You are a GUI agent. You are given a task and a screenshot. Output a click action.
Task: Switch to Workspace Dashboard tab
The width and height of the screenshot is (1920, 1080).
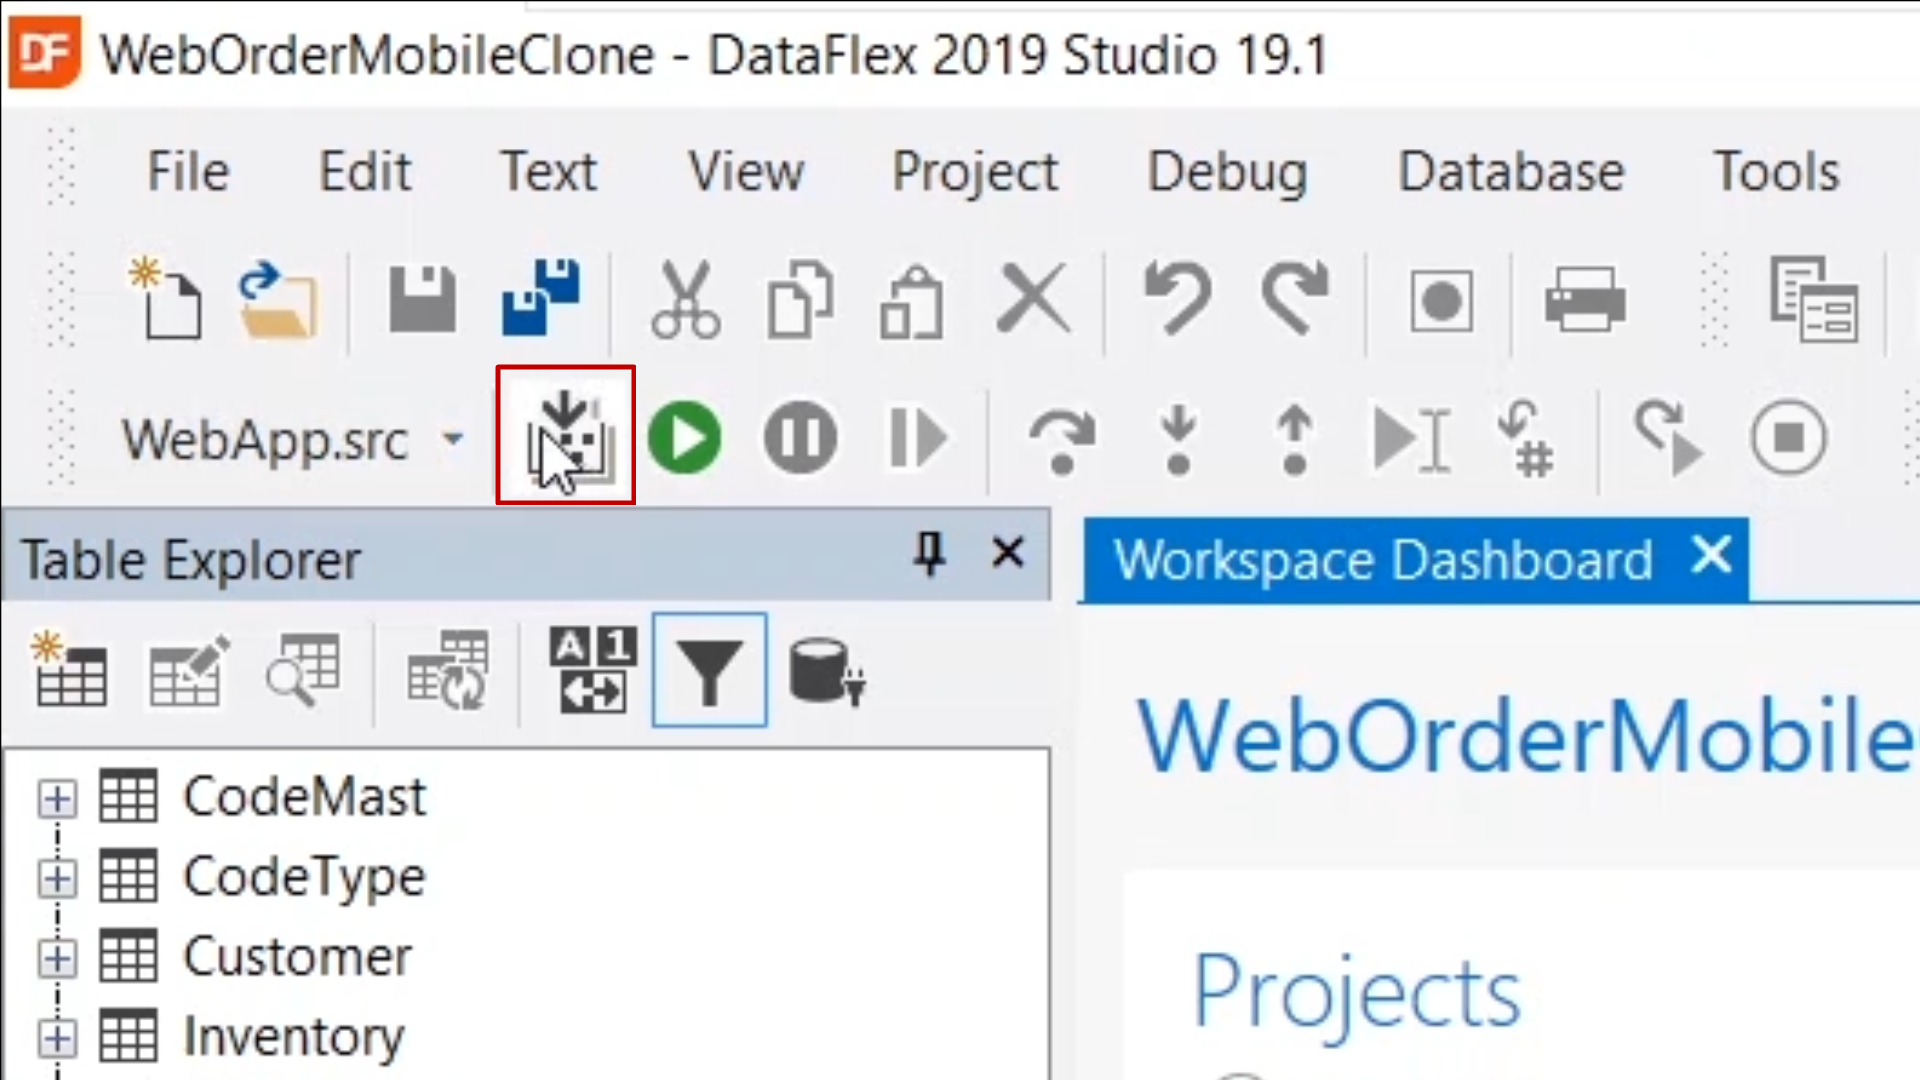1382,560
